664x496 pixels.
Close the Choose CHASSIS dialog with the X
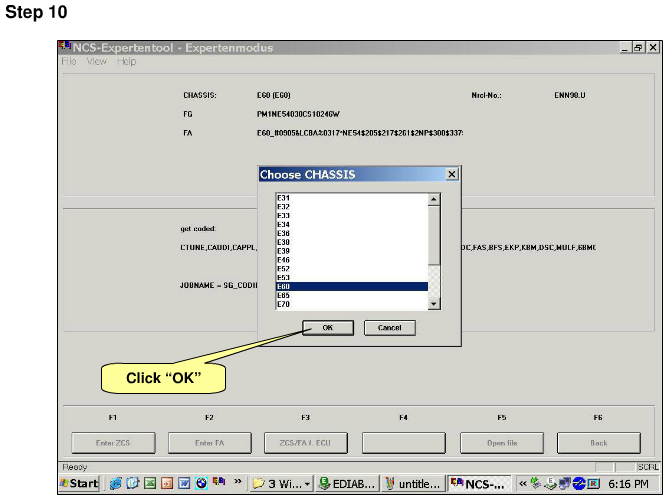point(452,174)
